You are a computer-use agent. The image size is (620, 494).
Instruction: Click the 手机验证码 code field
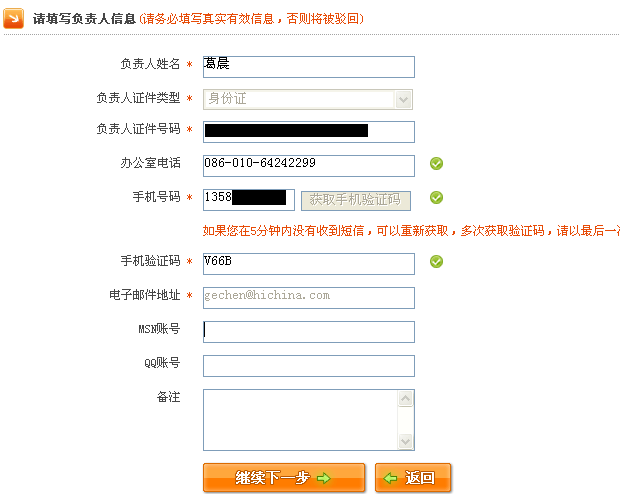308,264
